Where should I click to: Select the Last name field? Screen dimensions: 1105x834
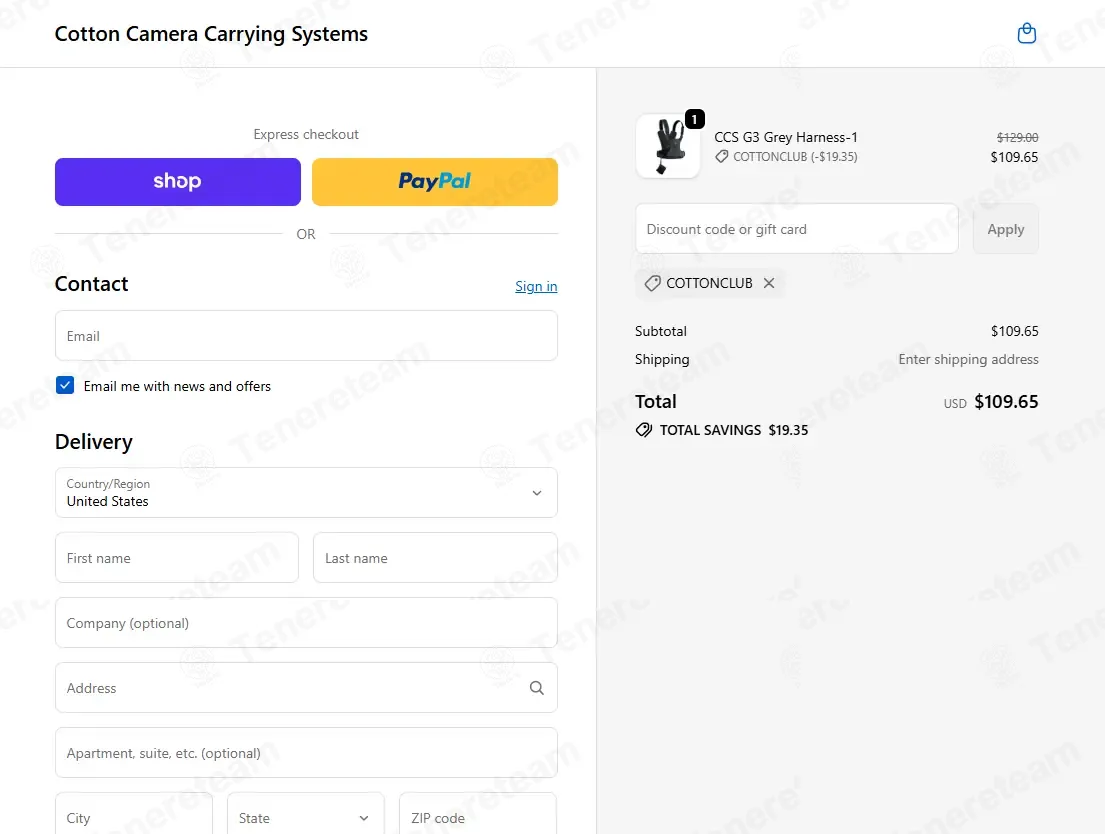point(435,558)
